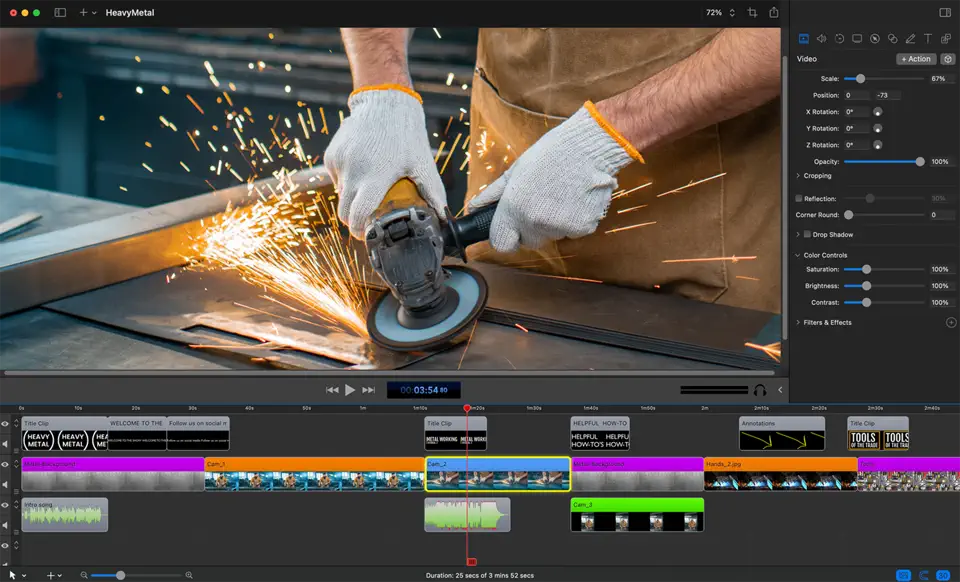Viewport: 960px width, 582px height.
Task: Open the 72% canvas zoom dropdown
Action: click(721, 12)
